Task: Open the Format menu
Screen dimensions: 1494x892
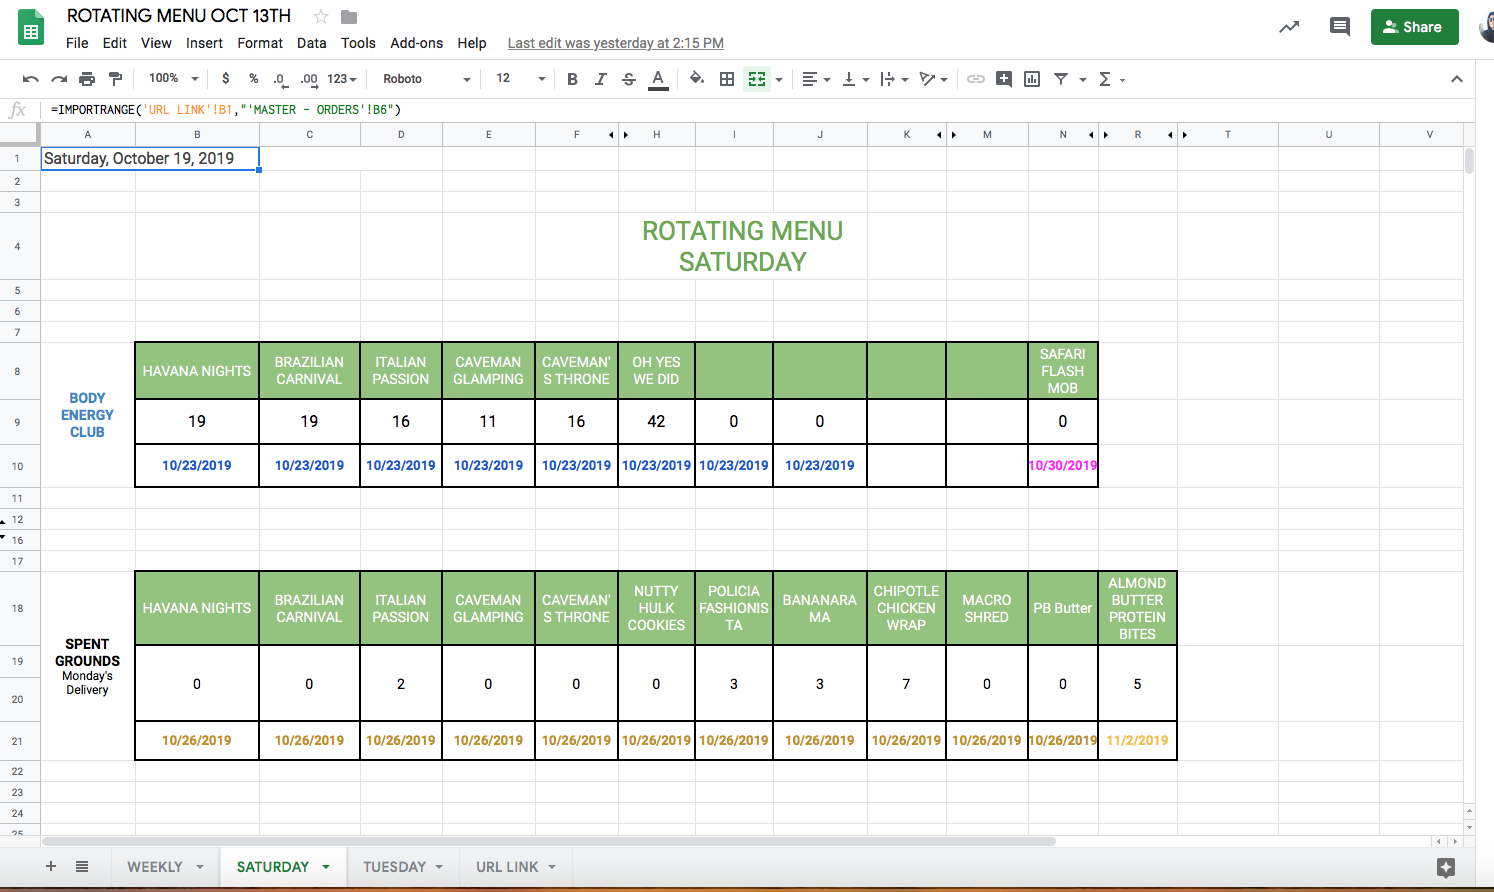Action: point(260,43)
